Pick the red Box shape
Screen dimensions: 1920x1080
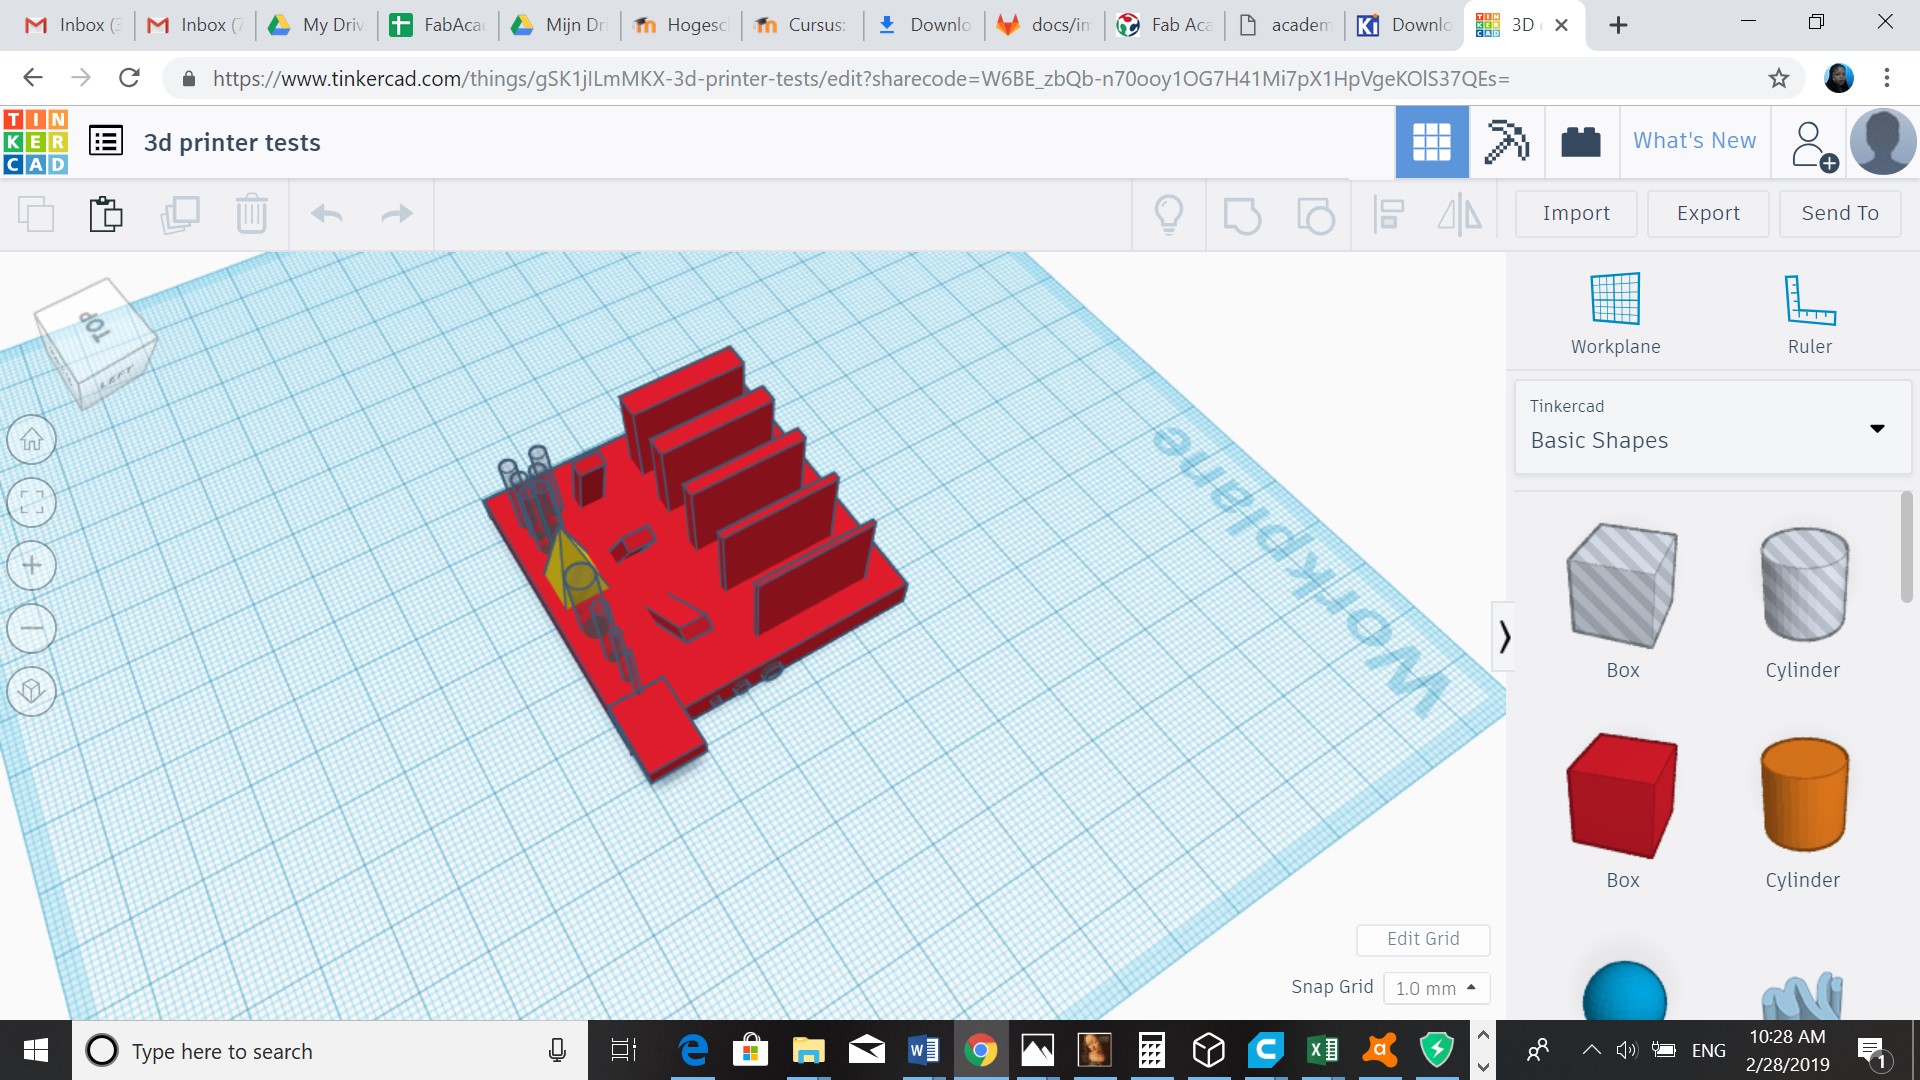click(1621, 797)
